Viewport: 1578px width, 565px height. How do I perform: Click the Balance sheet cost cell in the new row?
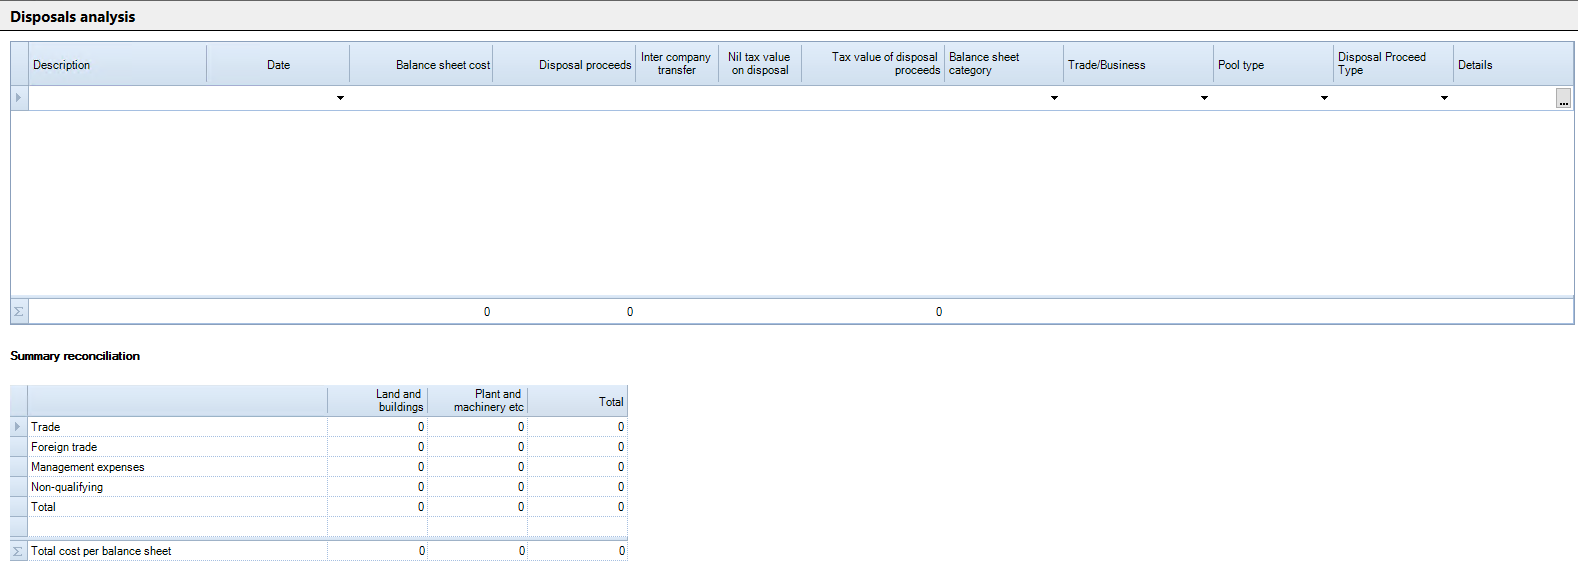(x=421, y=98)
